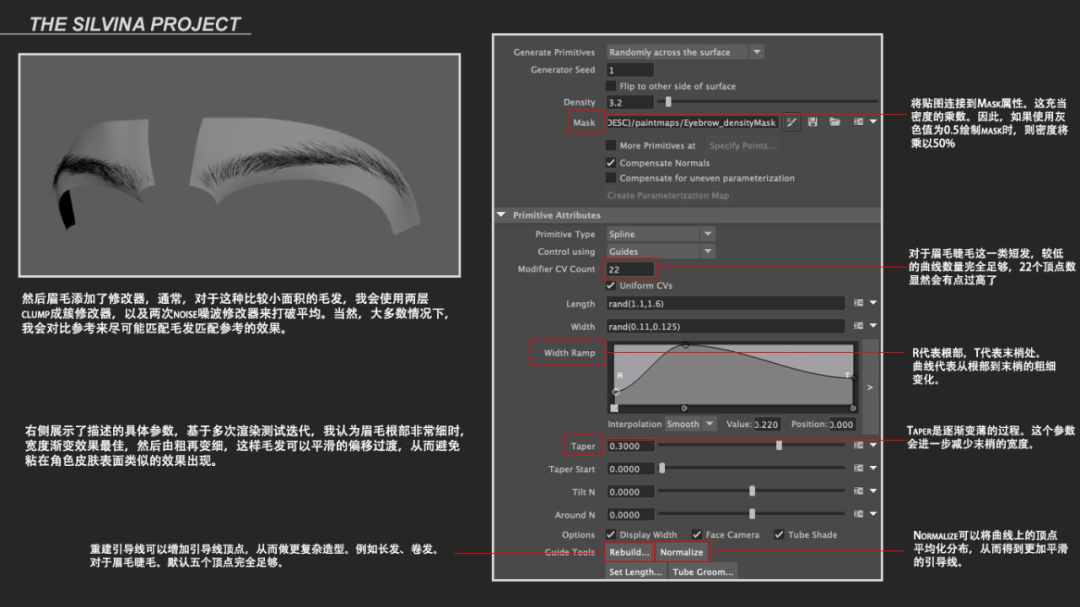Open the Control using Guides dropdown
The height and width of the screenshot is (607, 1080).
[x=708, y=251]
